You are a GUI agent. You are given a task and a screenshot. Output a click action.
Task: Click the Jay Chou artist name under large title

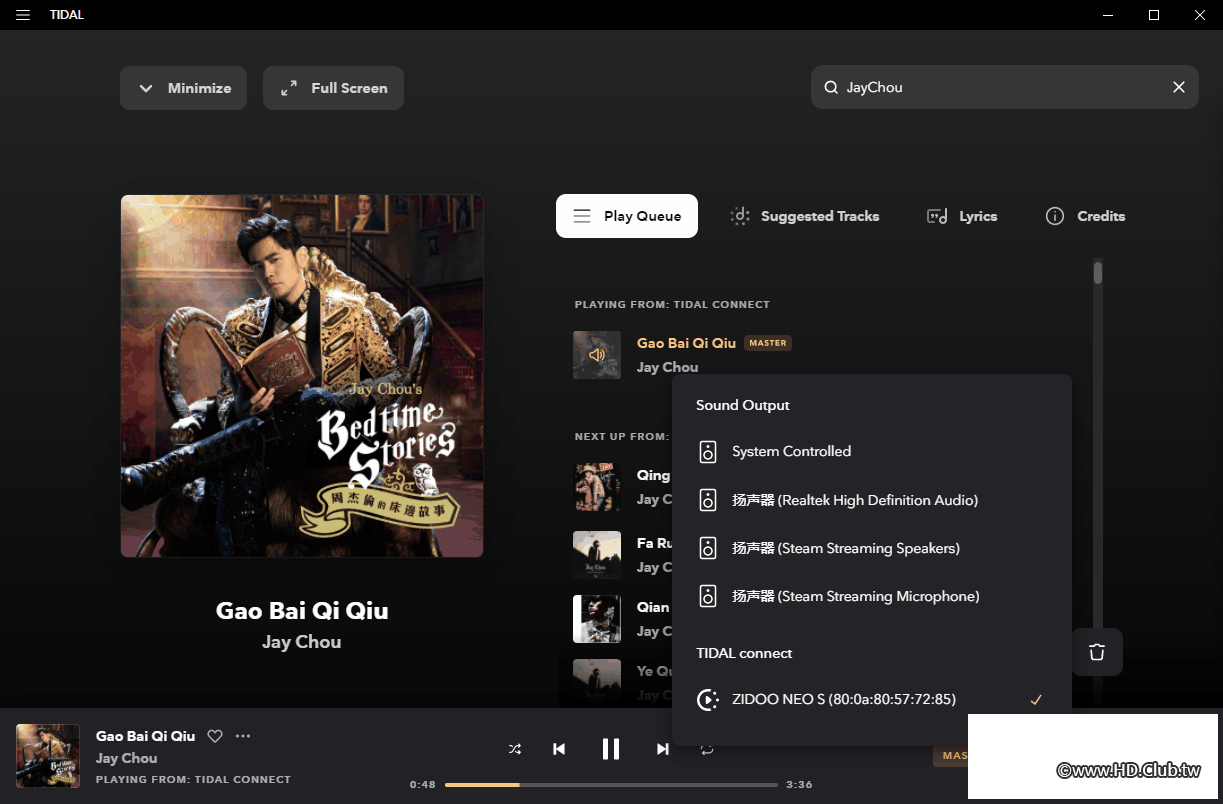pos(302,642)
